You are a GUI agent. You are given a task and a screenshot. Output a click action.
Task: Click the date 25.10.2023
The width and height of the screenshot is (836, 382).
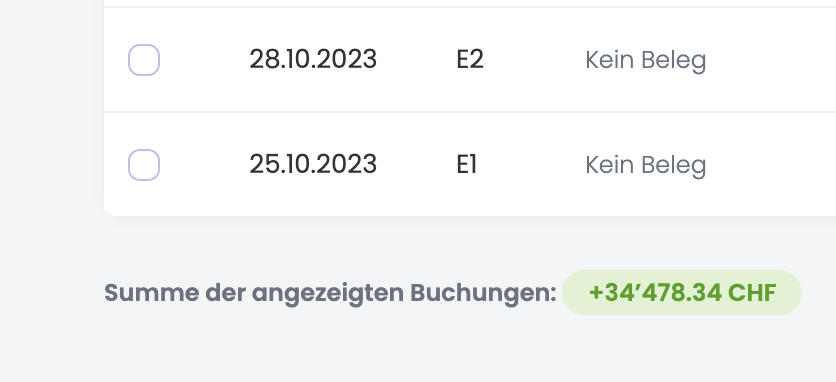click(313, 164)
